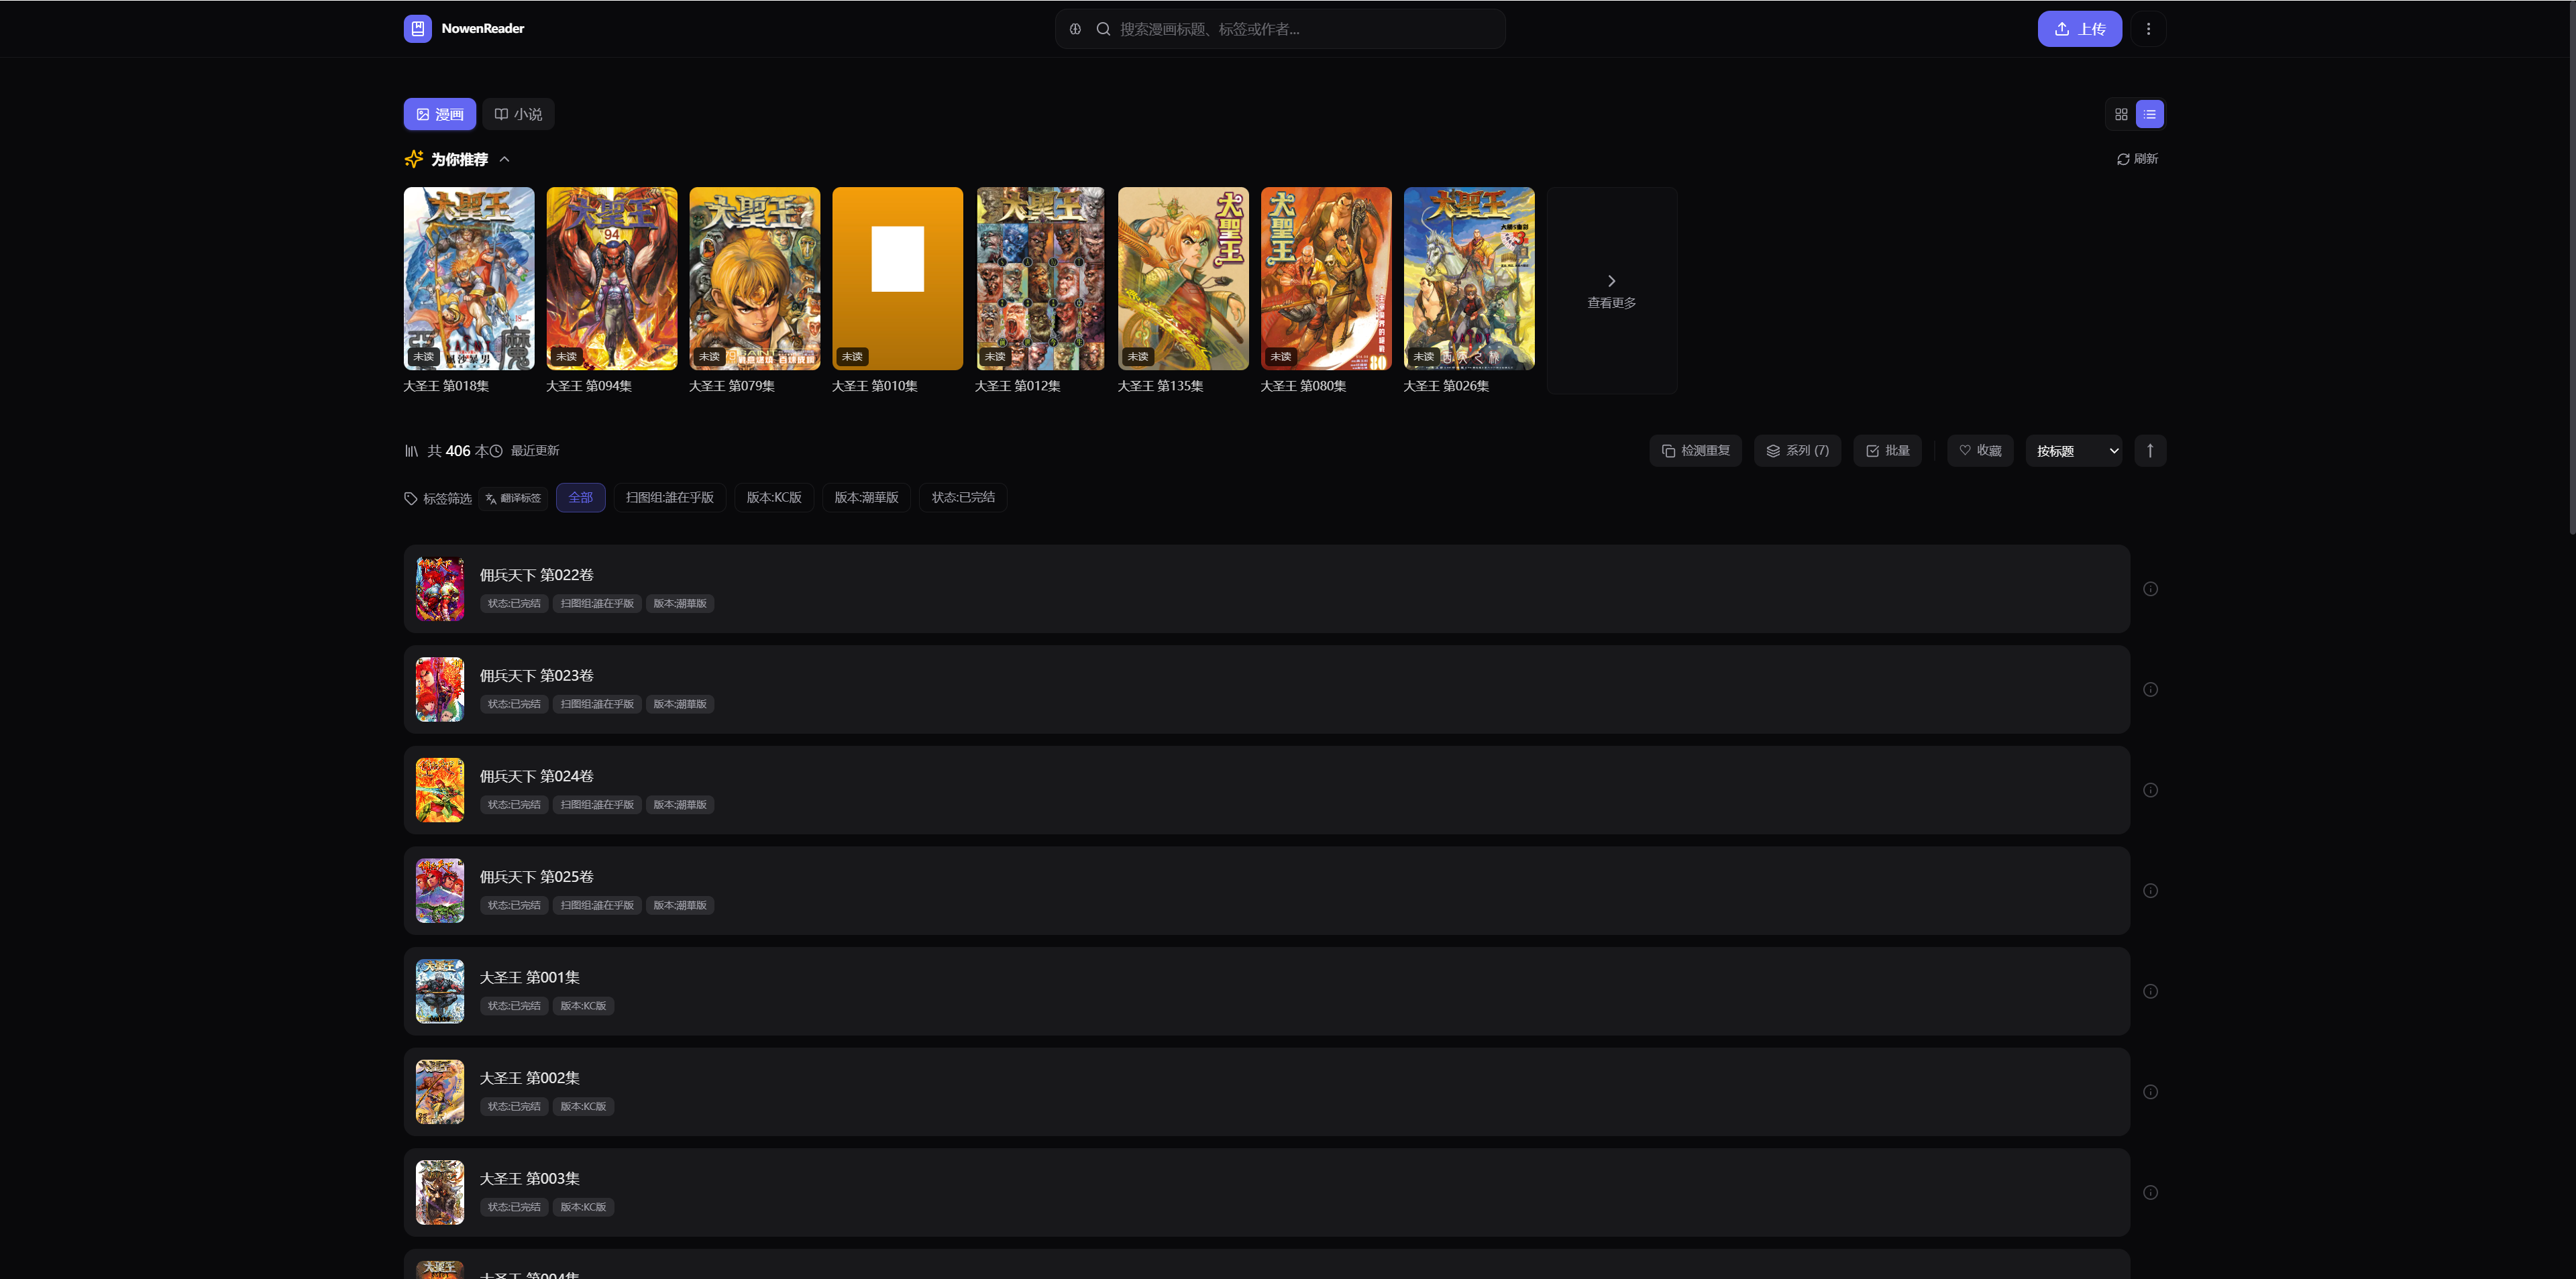This screenshot has height=1279, width=2576.
Task: Click info icon for 佣兵天下 第023卷
Action: pos(2150,690)
